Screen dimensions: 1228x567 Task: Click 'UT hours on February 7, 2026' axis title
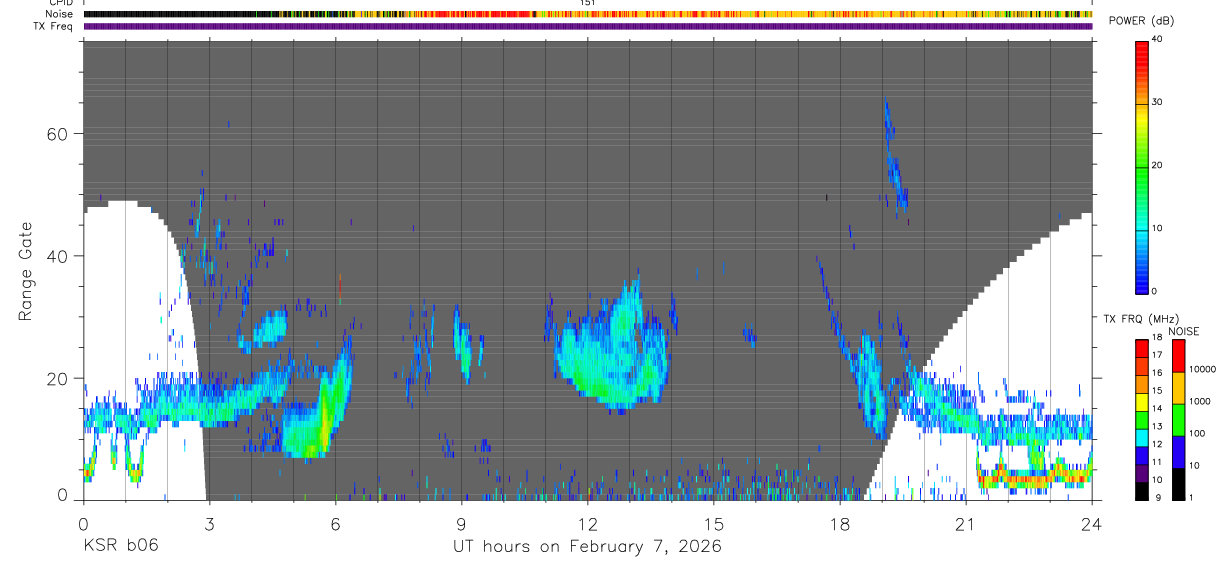pos(588,546)
